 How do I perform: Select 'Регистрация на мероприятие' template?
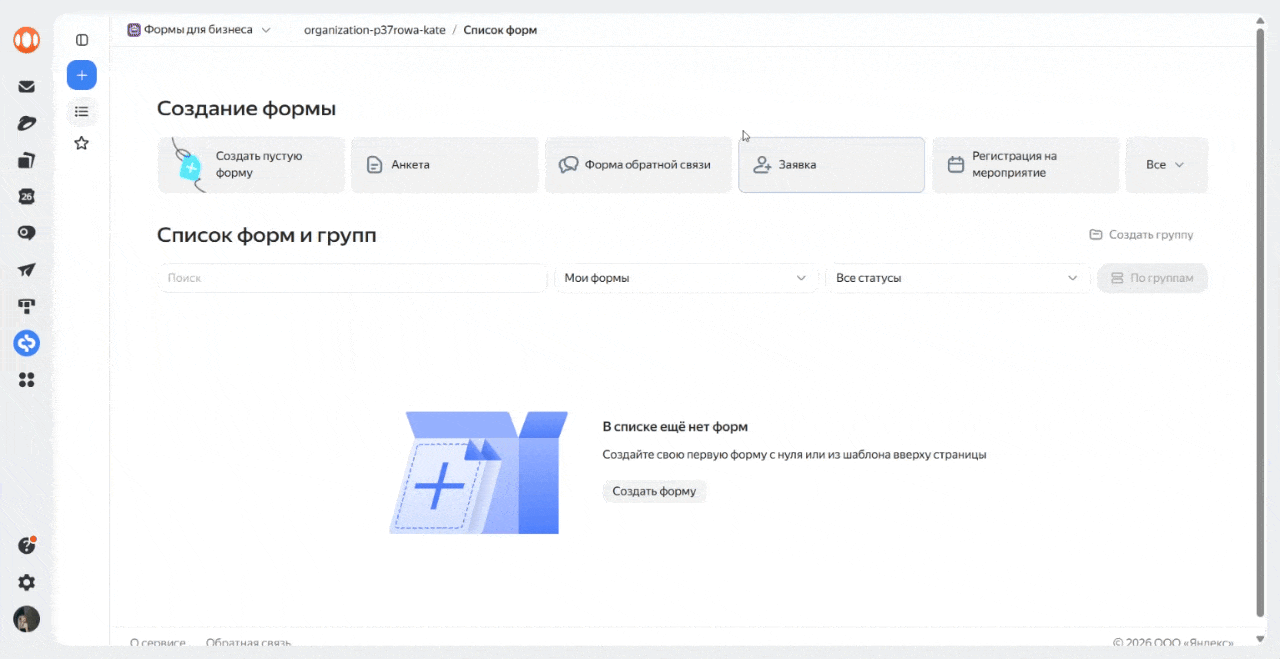tap(1026, 165)
